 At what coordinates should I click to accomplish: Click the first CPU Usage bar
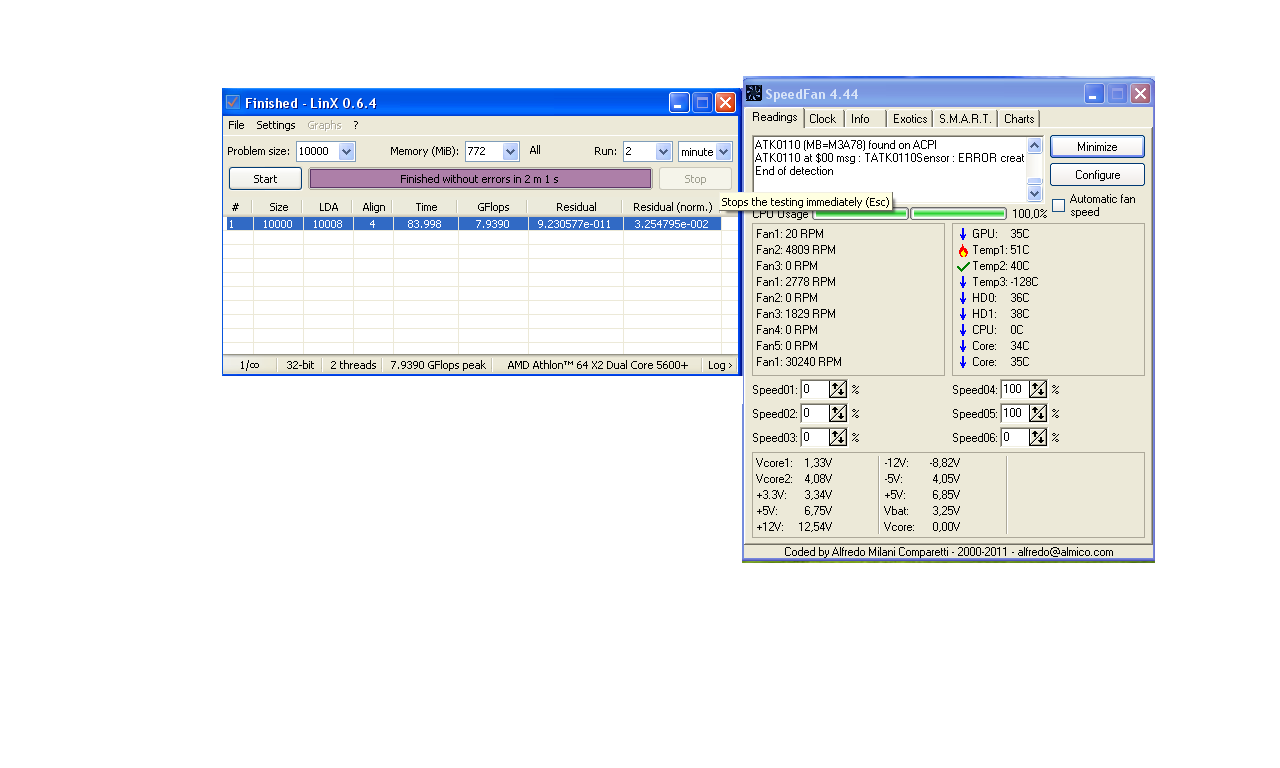tap(861, 213)
